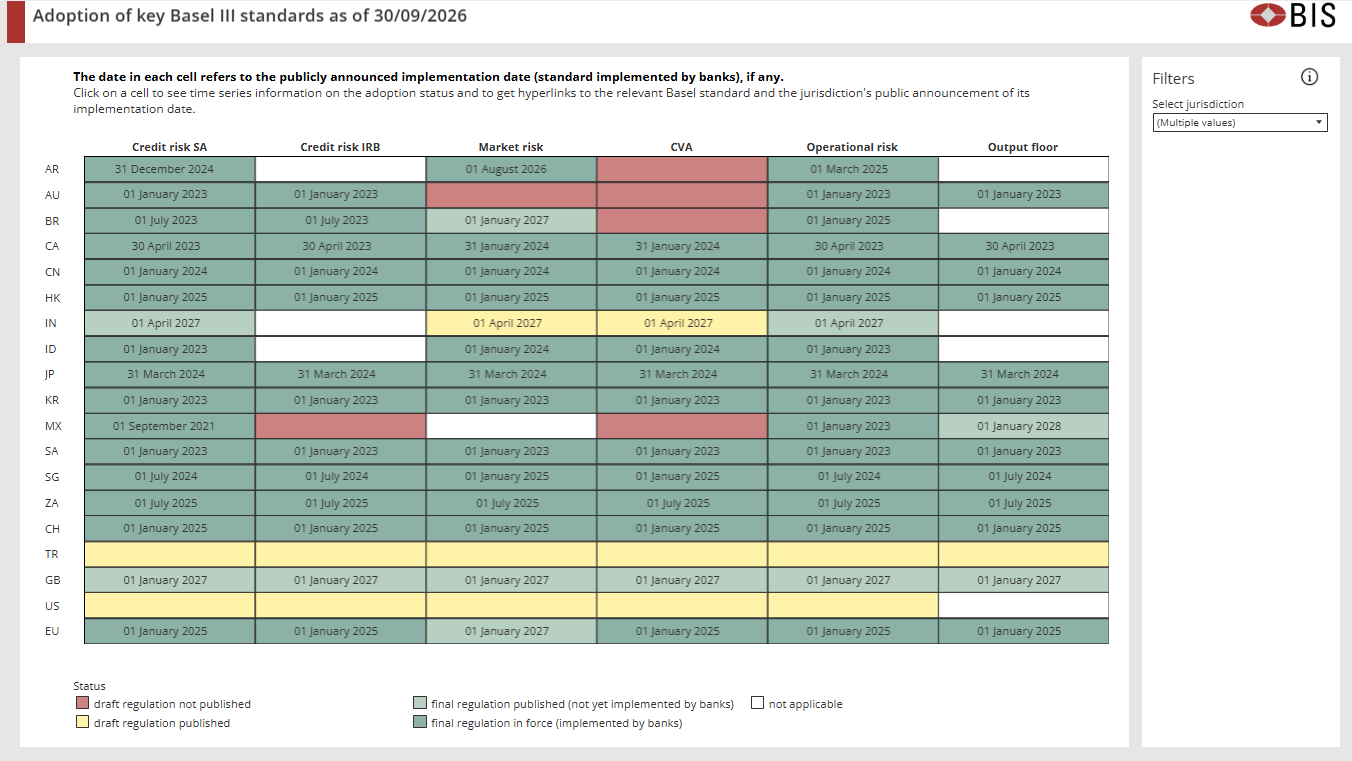Click IN Credit risk SA cell 01 April 2027

click(170, 323)
